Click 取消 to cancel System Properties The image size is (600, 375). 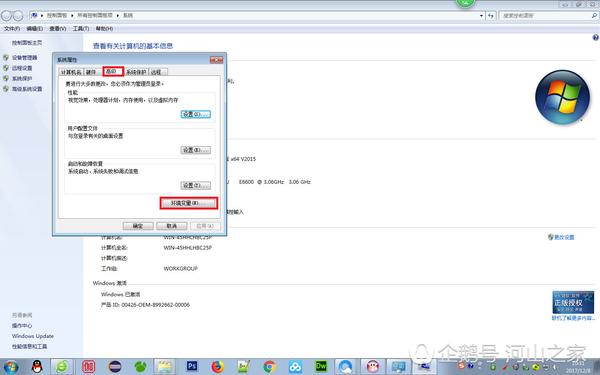pos(171,226)
